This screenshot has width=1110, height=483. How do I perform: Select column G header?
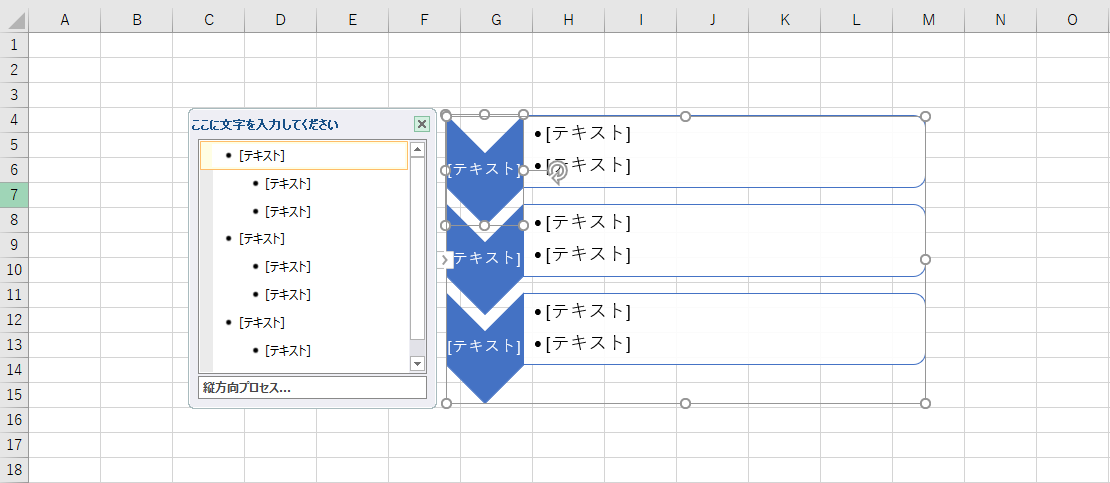pos(496,20)
